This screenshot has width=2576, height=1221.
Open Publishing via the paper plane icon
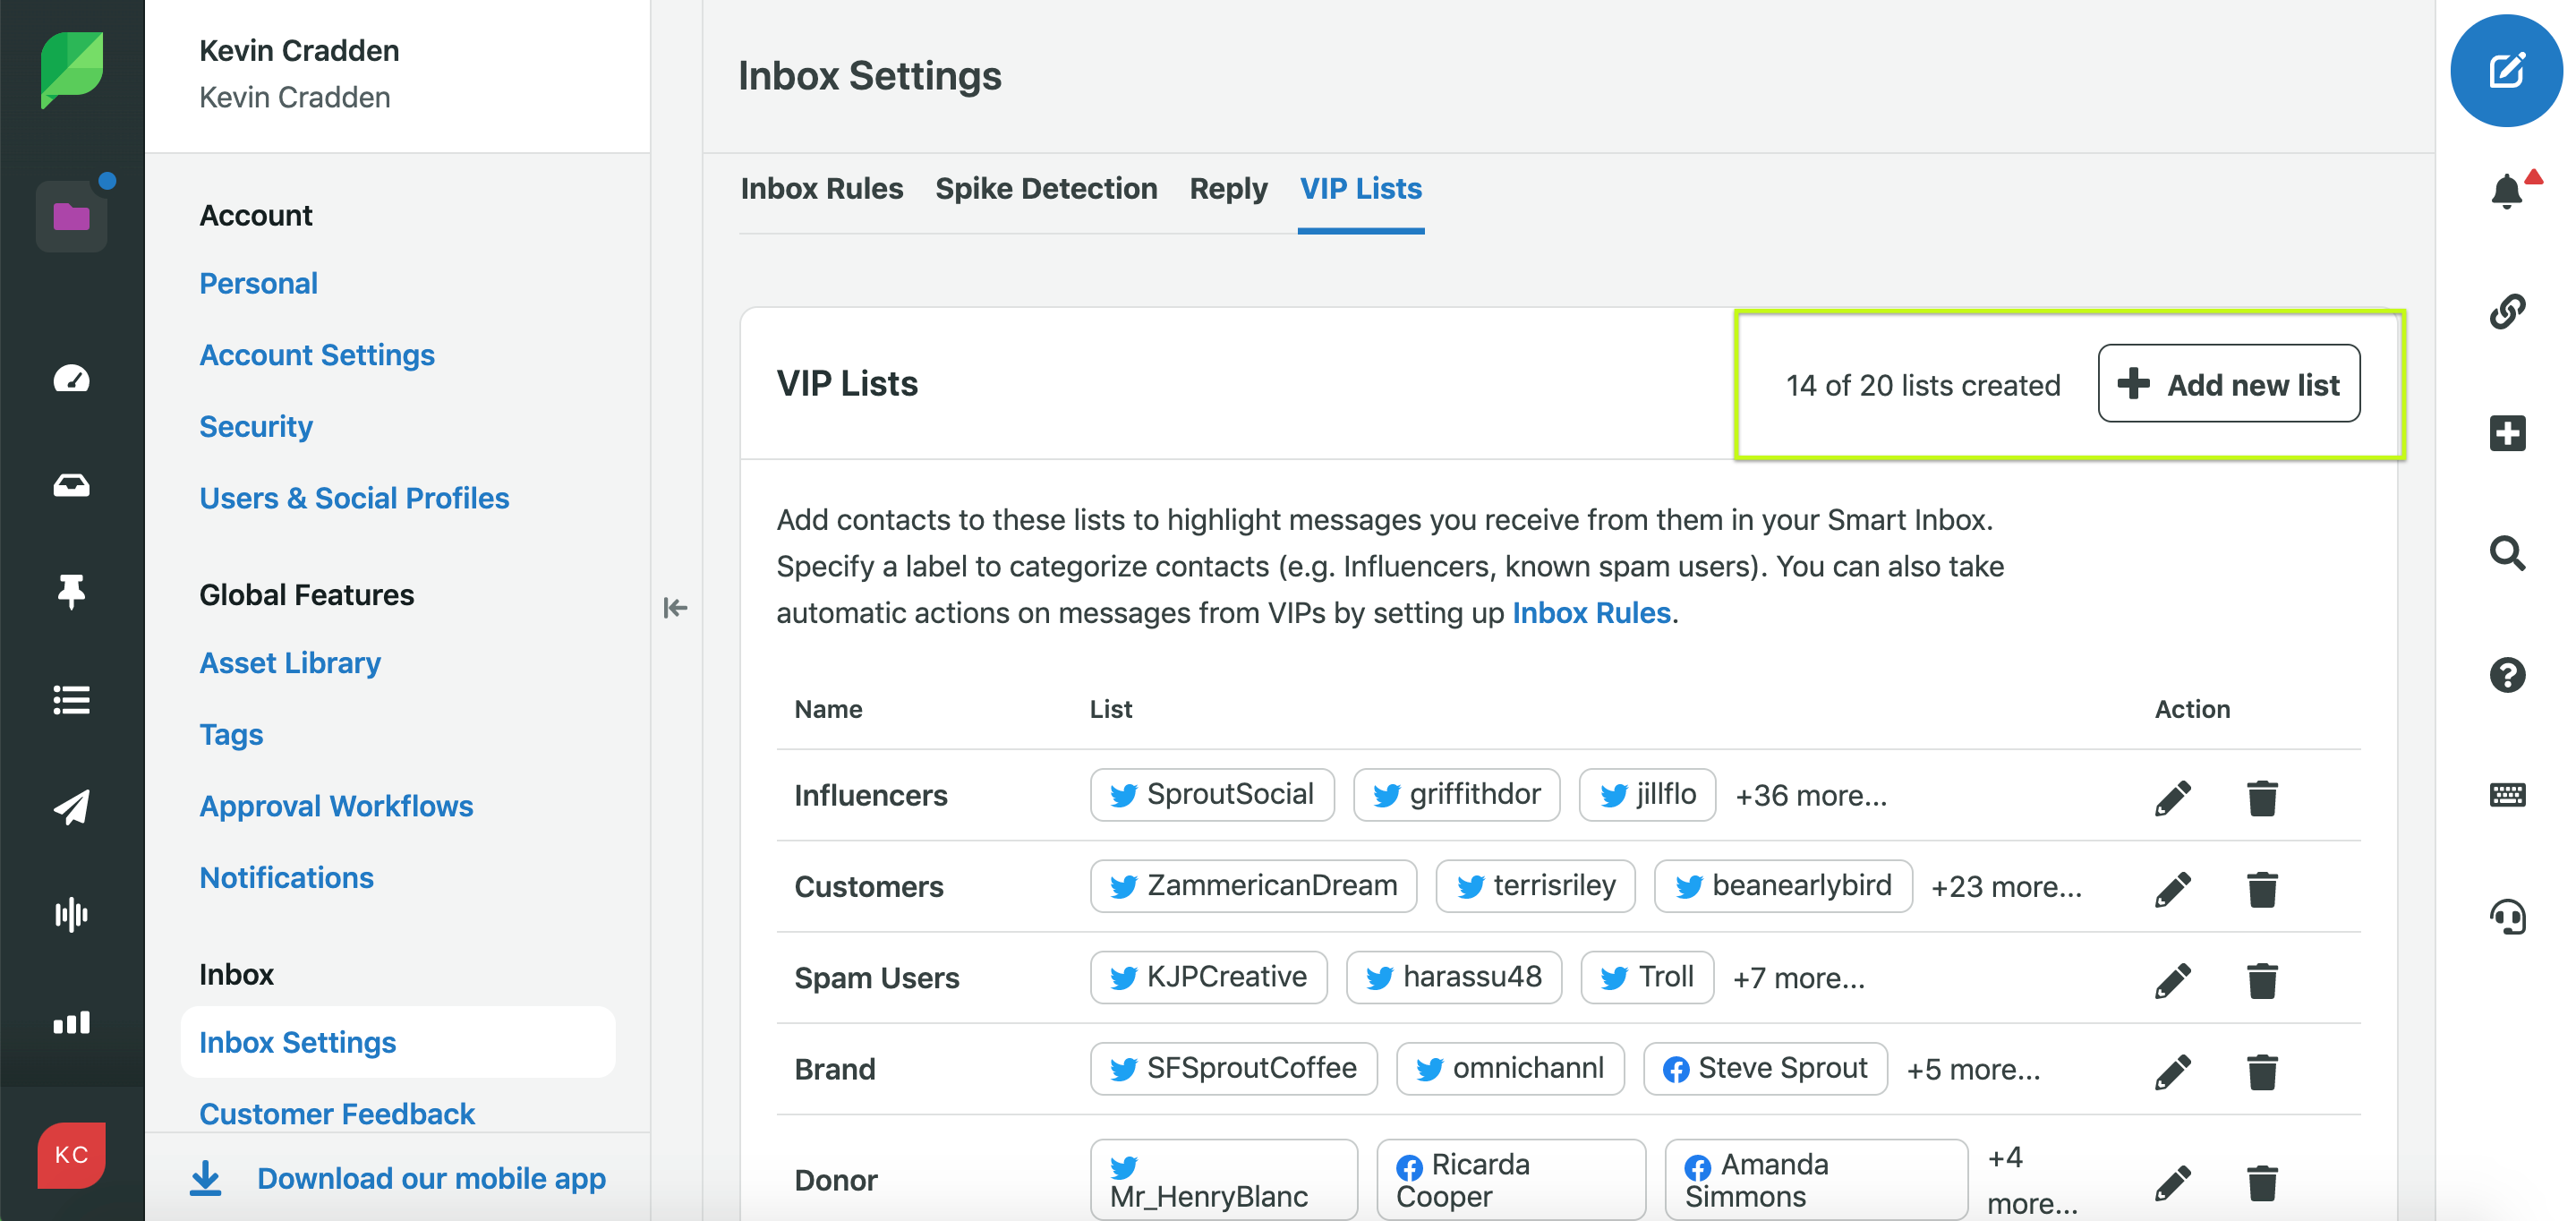[x=71, y=808]
